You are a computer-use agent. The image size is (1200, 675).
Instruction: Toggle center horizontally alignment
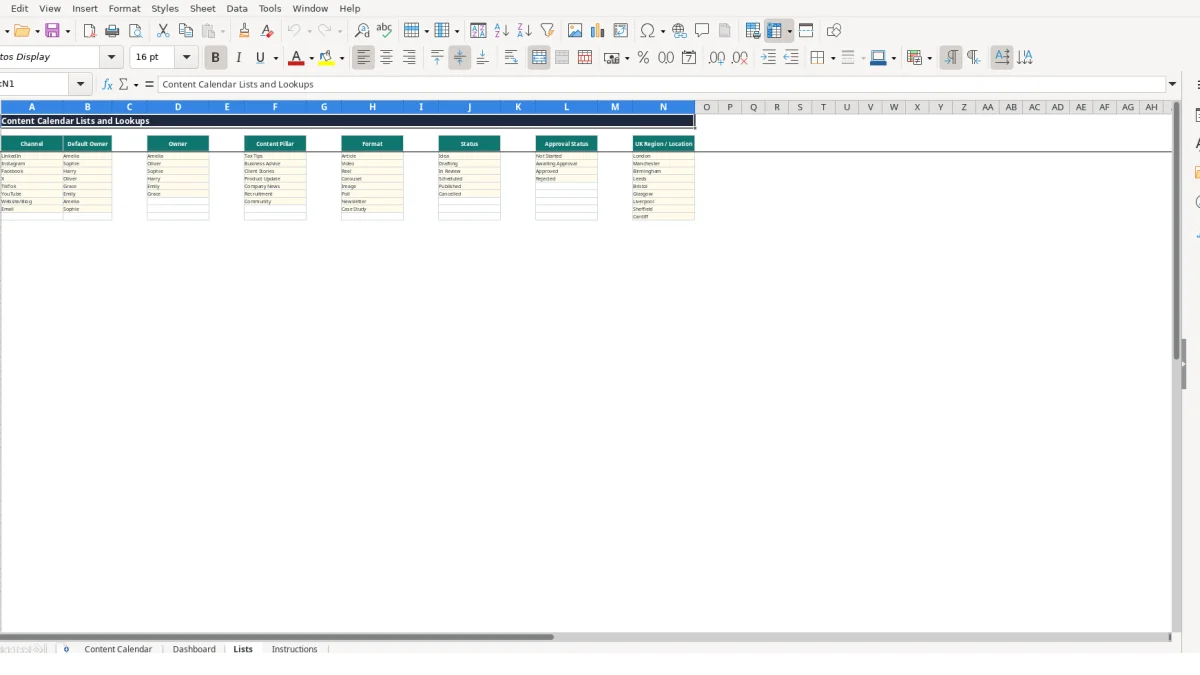[x=386, y=58]
